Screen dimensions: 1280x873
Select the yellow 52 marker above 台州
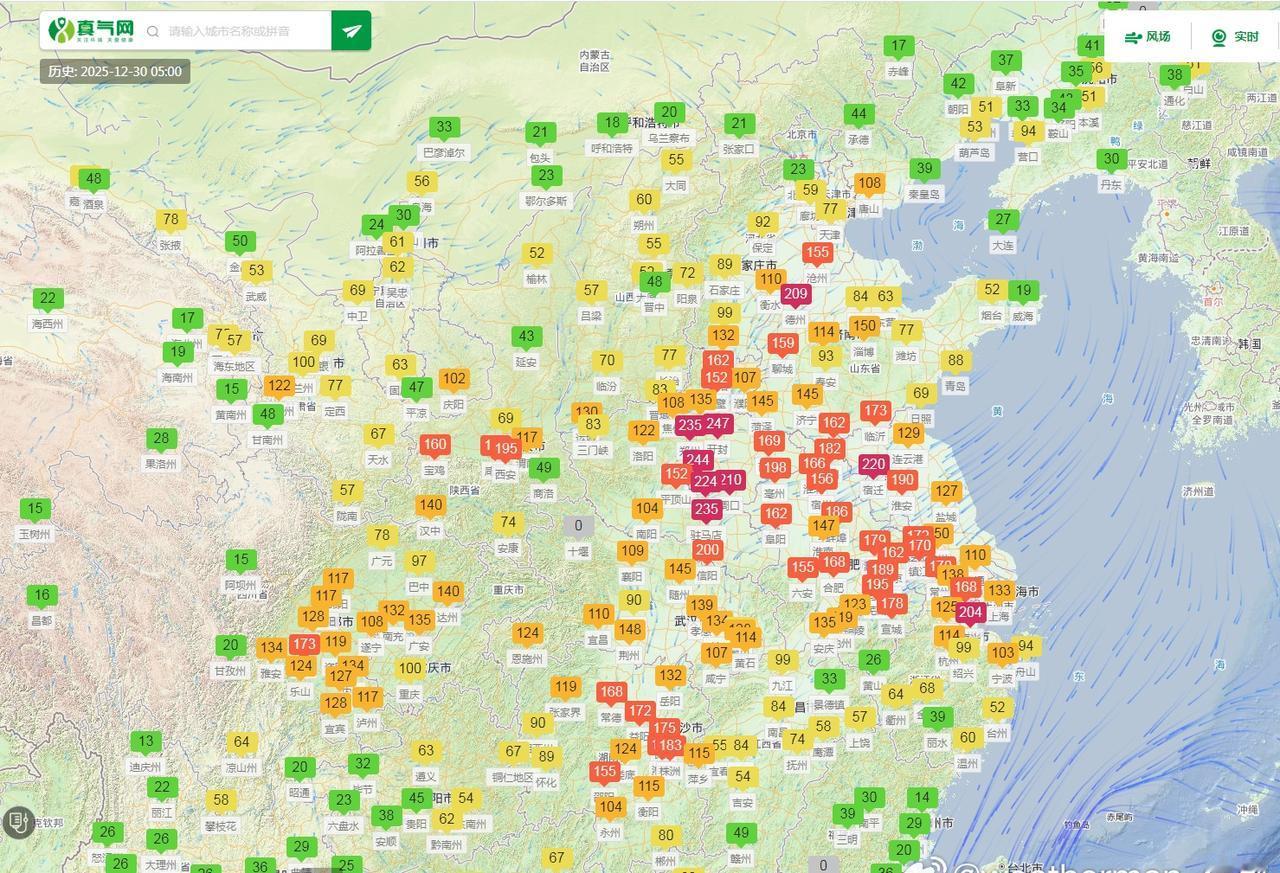[x=997, y=708]
